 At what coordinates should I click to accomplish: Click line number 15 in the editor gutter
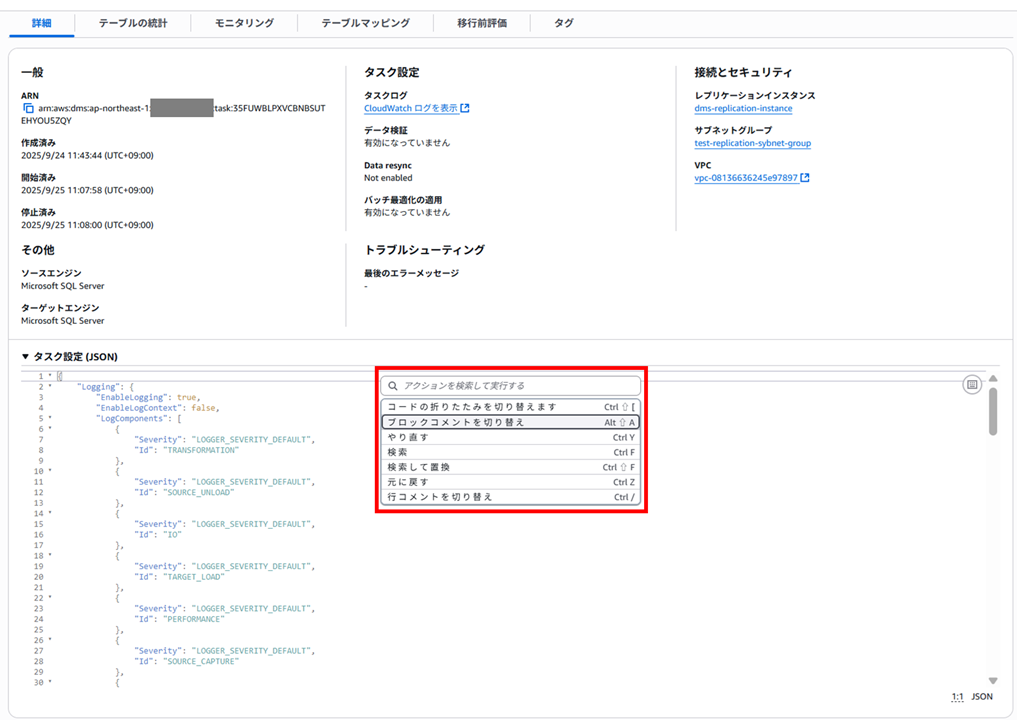pyautogui.click(x=39, y=524)
